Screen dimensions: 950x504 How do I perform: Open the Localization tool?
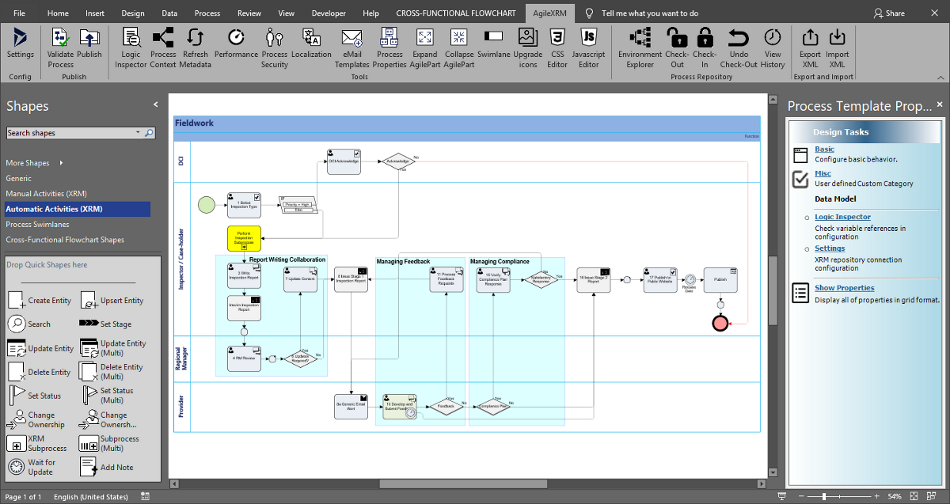pyautogui.click(x=311, y=44)
